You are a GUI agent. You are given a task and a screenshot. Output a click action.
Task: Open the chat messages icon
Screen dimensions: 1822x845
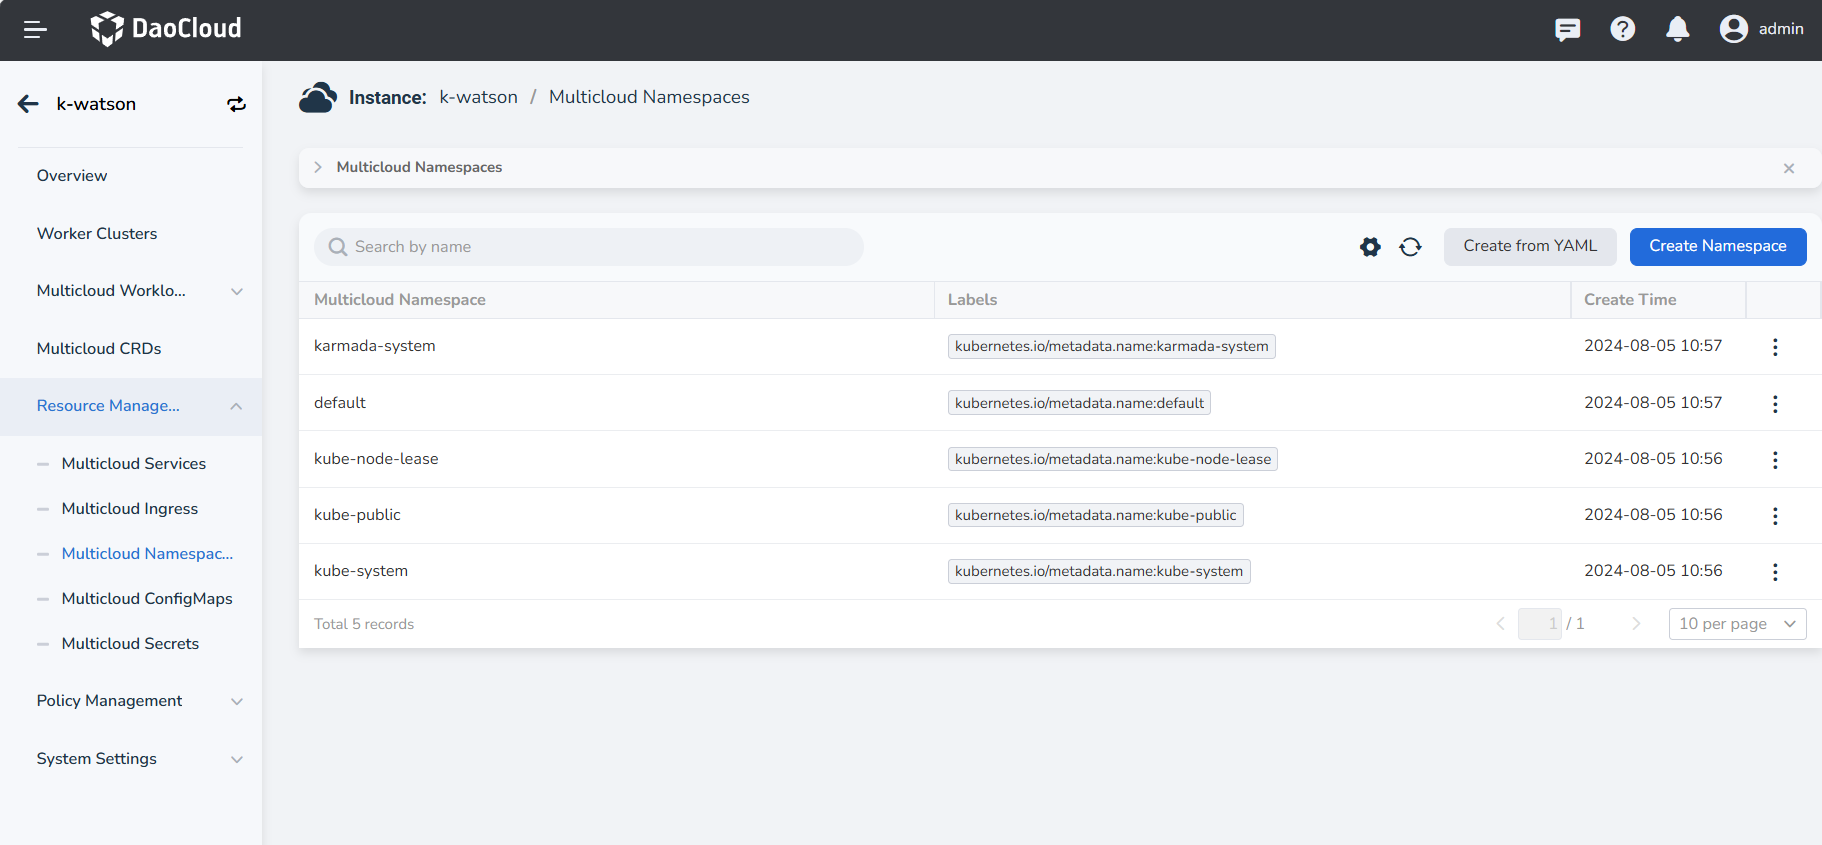[x=1567, y=29]
